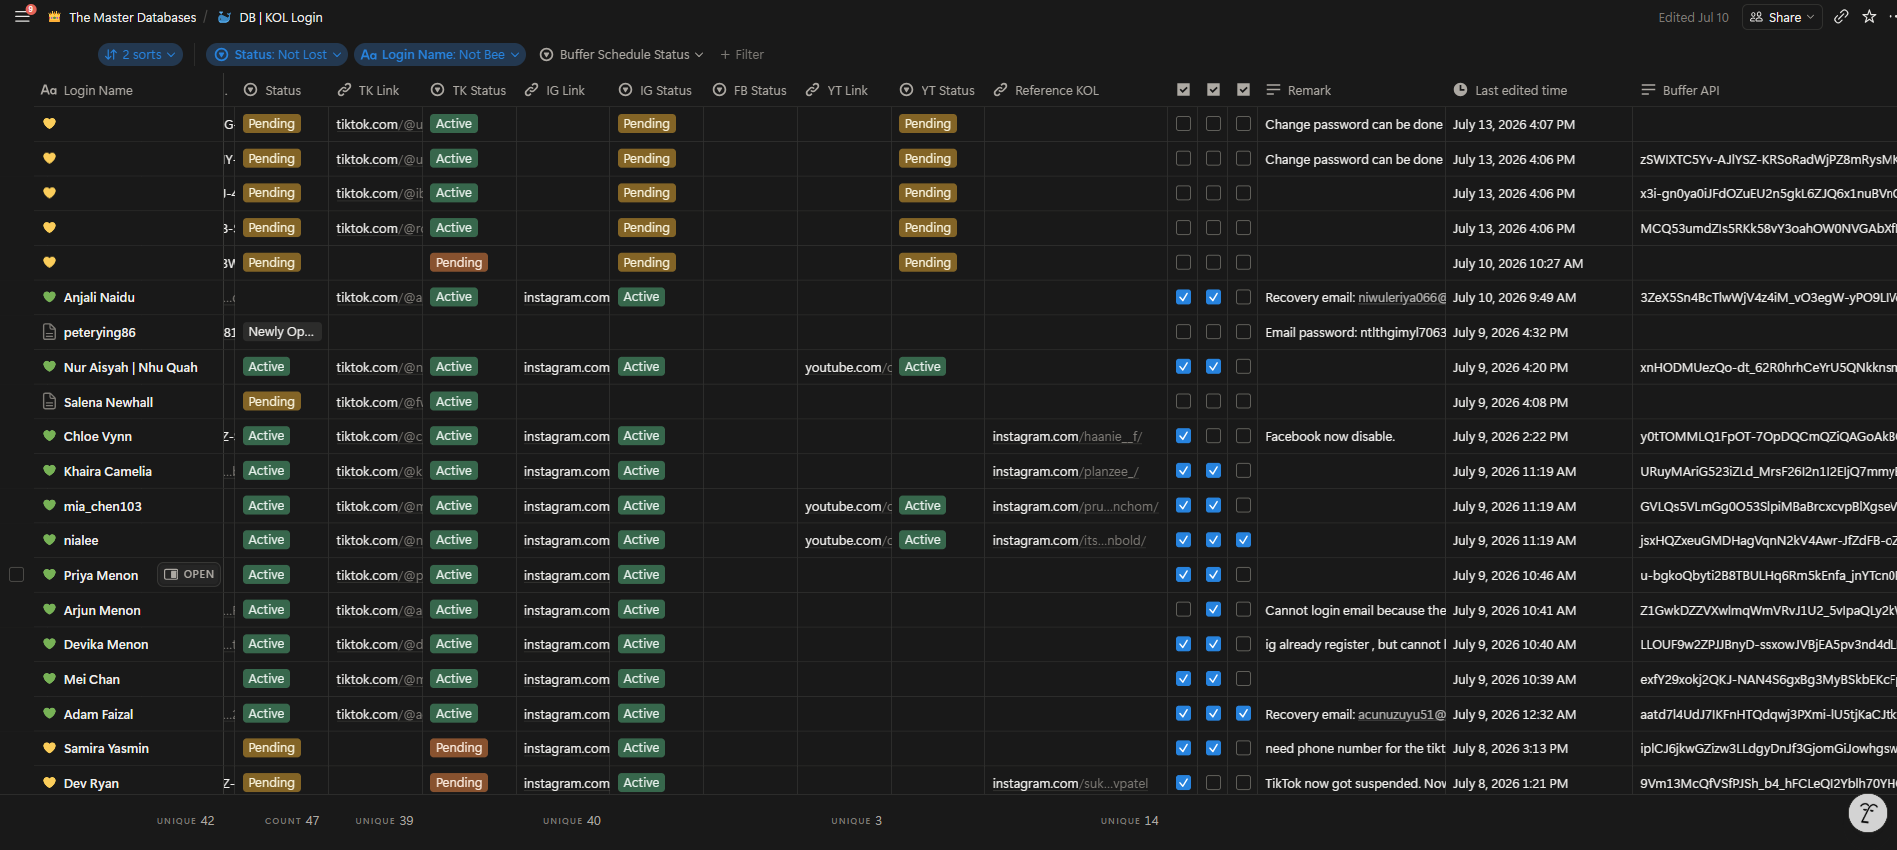The image size is (1897, 850).
Task: Open the Share dropdown
Action: click(x=1783, y=17)
